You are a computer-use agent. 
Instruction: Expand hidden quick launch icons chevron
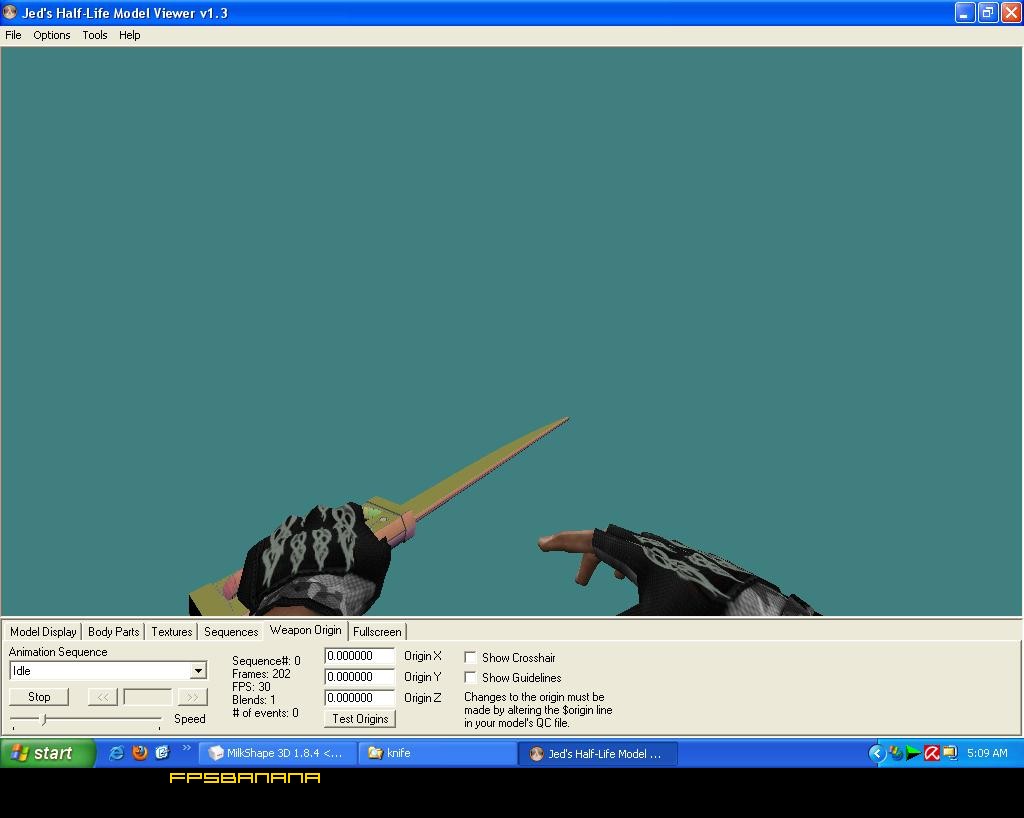click(x=186, y=749)
